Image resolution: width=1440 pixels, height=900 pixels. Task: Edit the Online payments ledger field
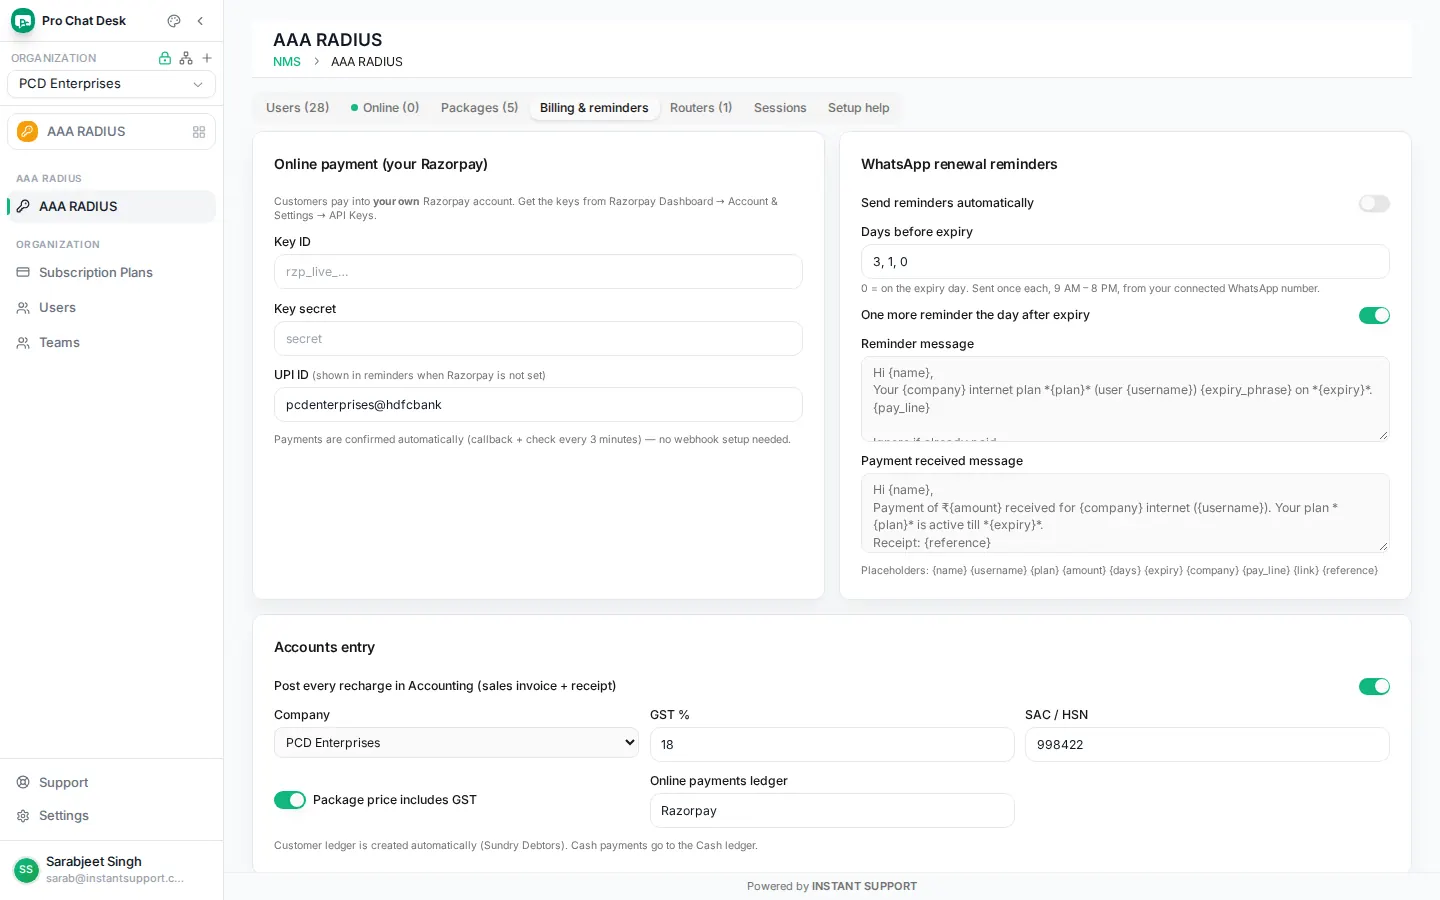[832, 811]
